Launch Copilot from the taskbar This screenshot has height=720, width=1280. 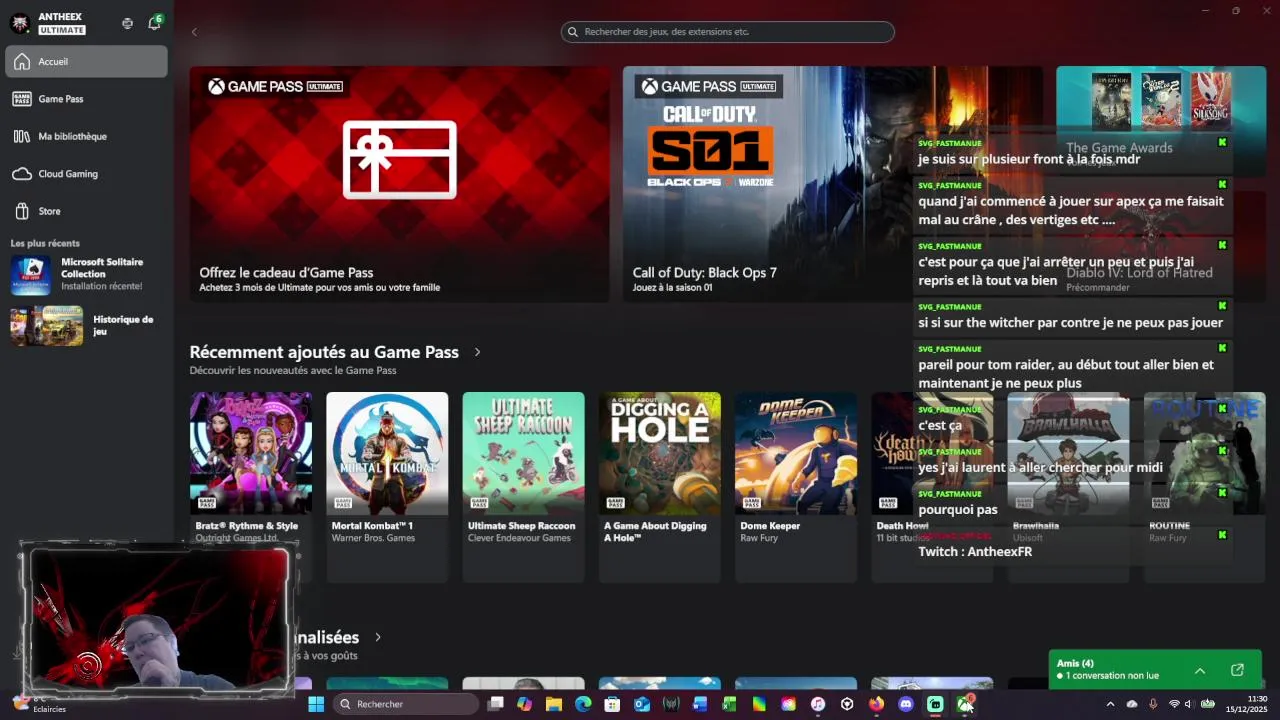(524, 704)
